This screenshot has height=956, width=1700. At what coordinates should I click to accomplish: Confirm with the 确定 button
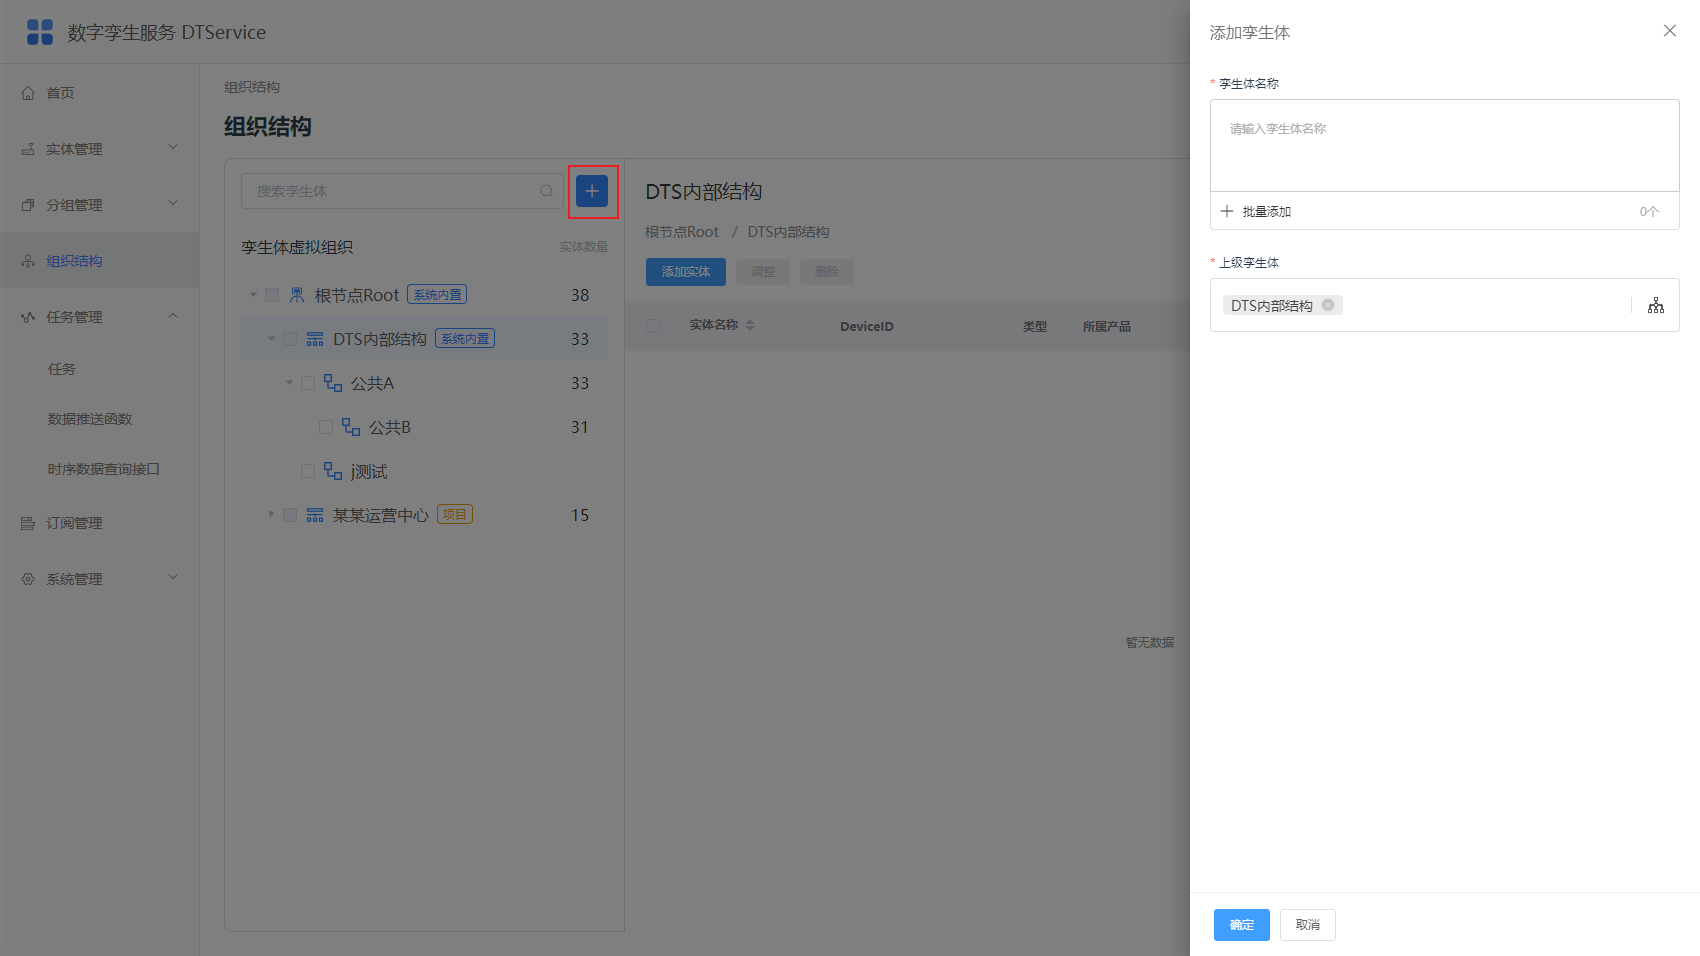[x=1242, y=925]
